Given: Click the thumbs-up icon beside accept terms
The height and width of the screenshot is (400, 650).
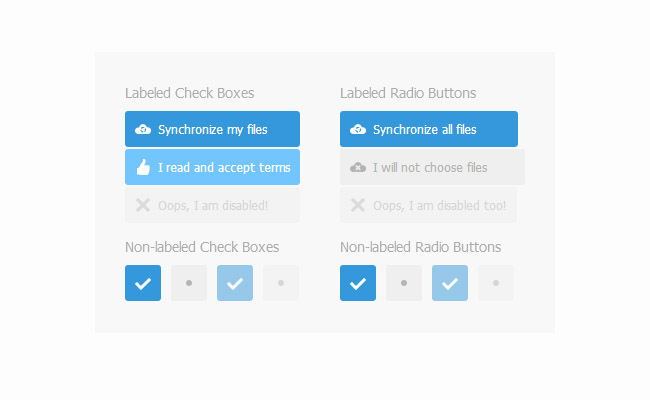Looking at the screenshot, I should [143, 167].
